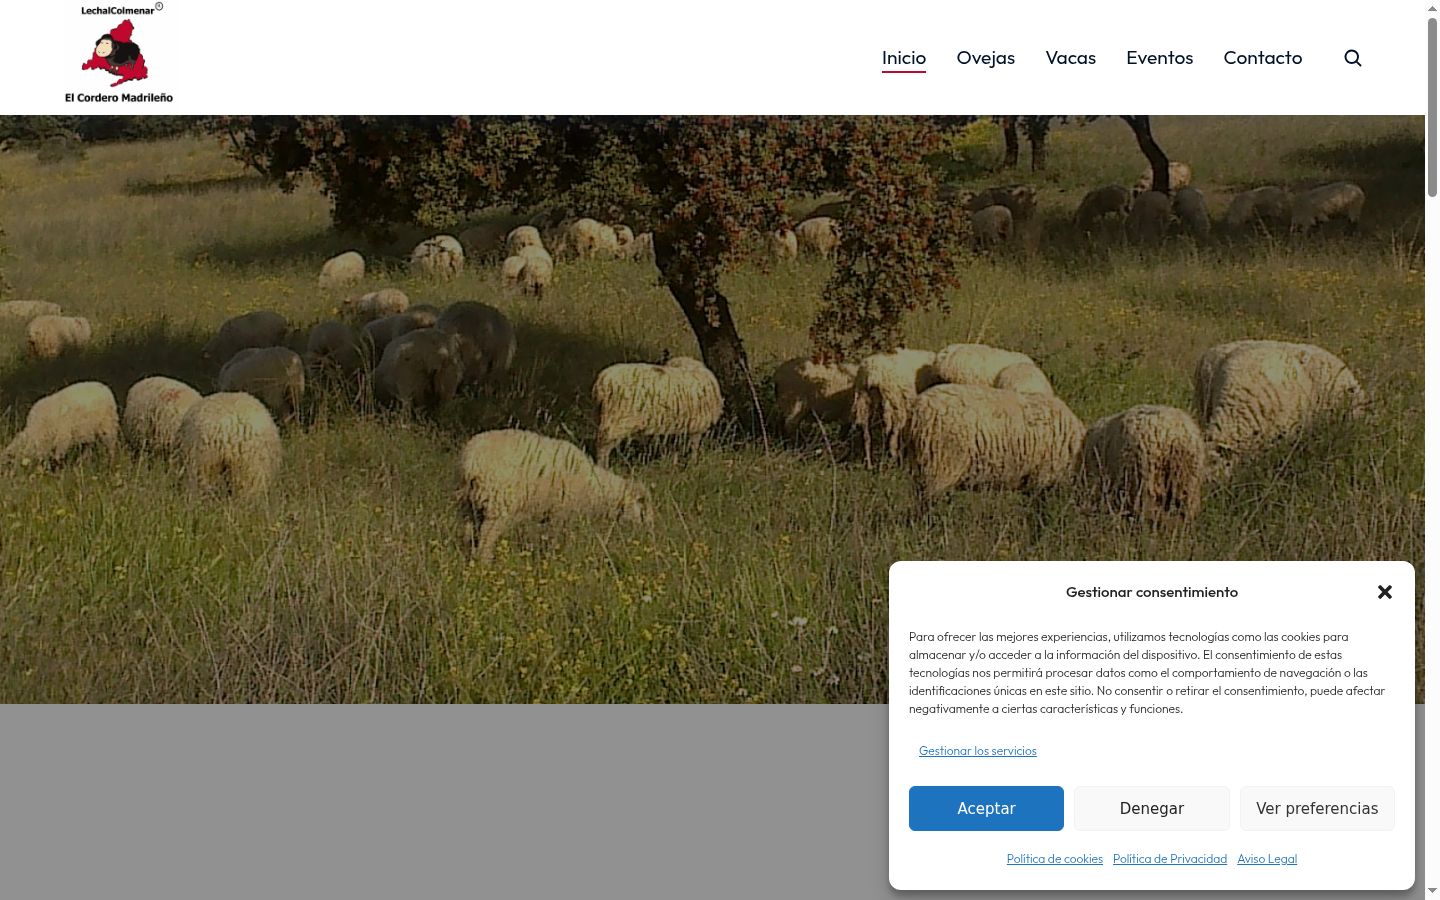This screenshot has width=1440, height=900.
Task: Click the scrollbar up arrow
Action: point(1432,8)
